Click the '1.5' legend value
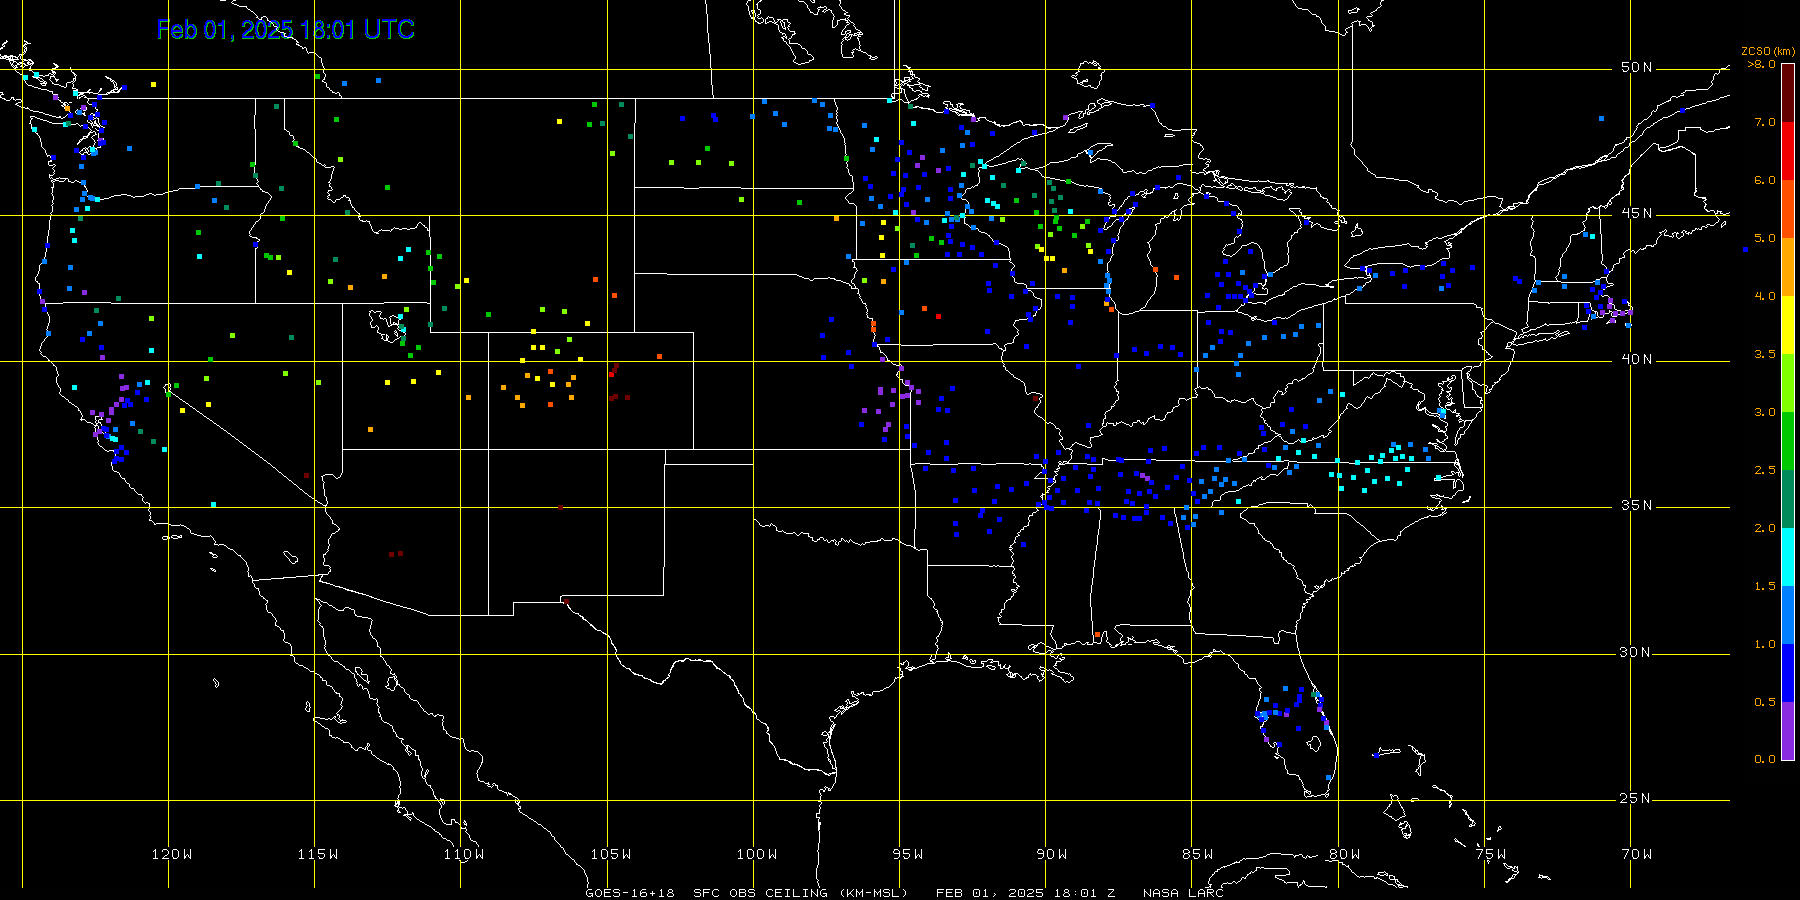 pyautogui.click(x=1765, y=586)
